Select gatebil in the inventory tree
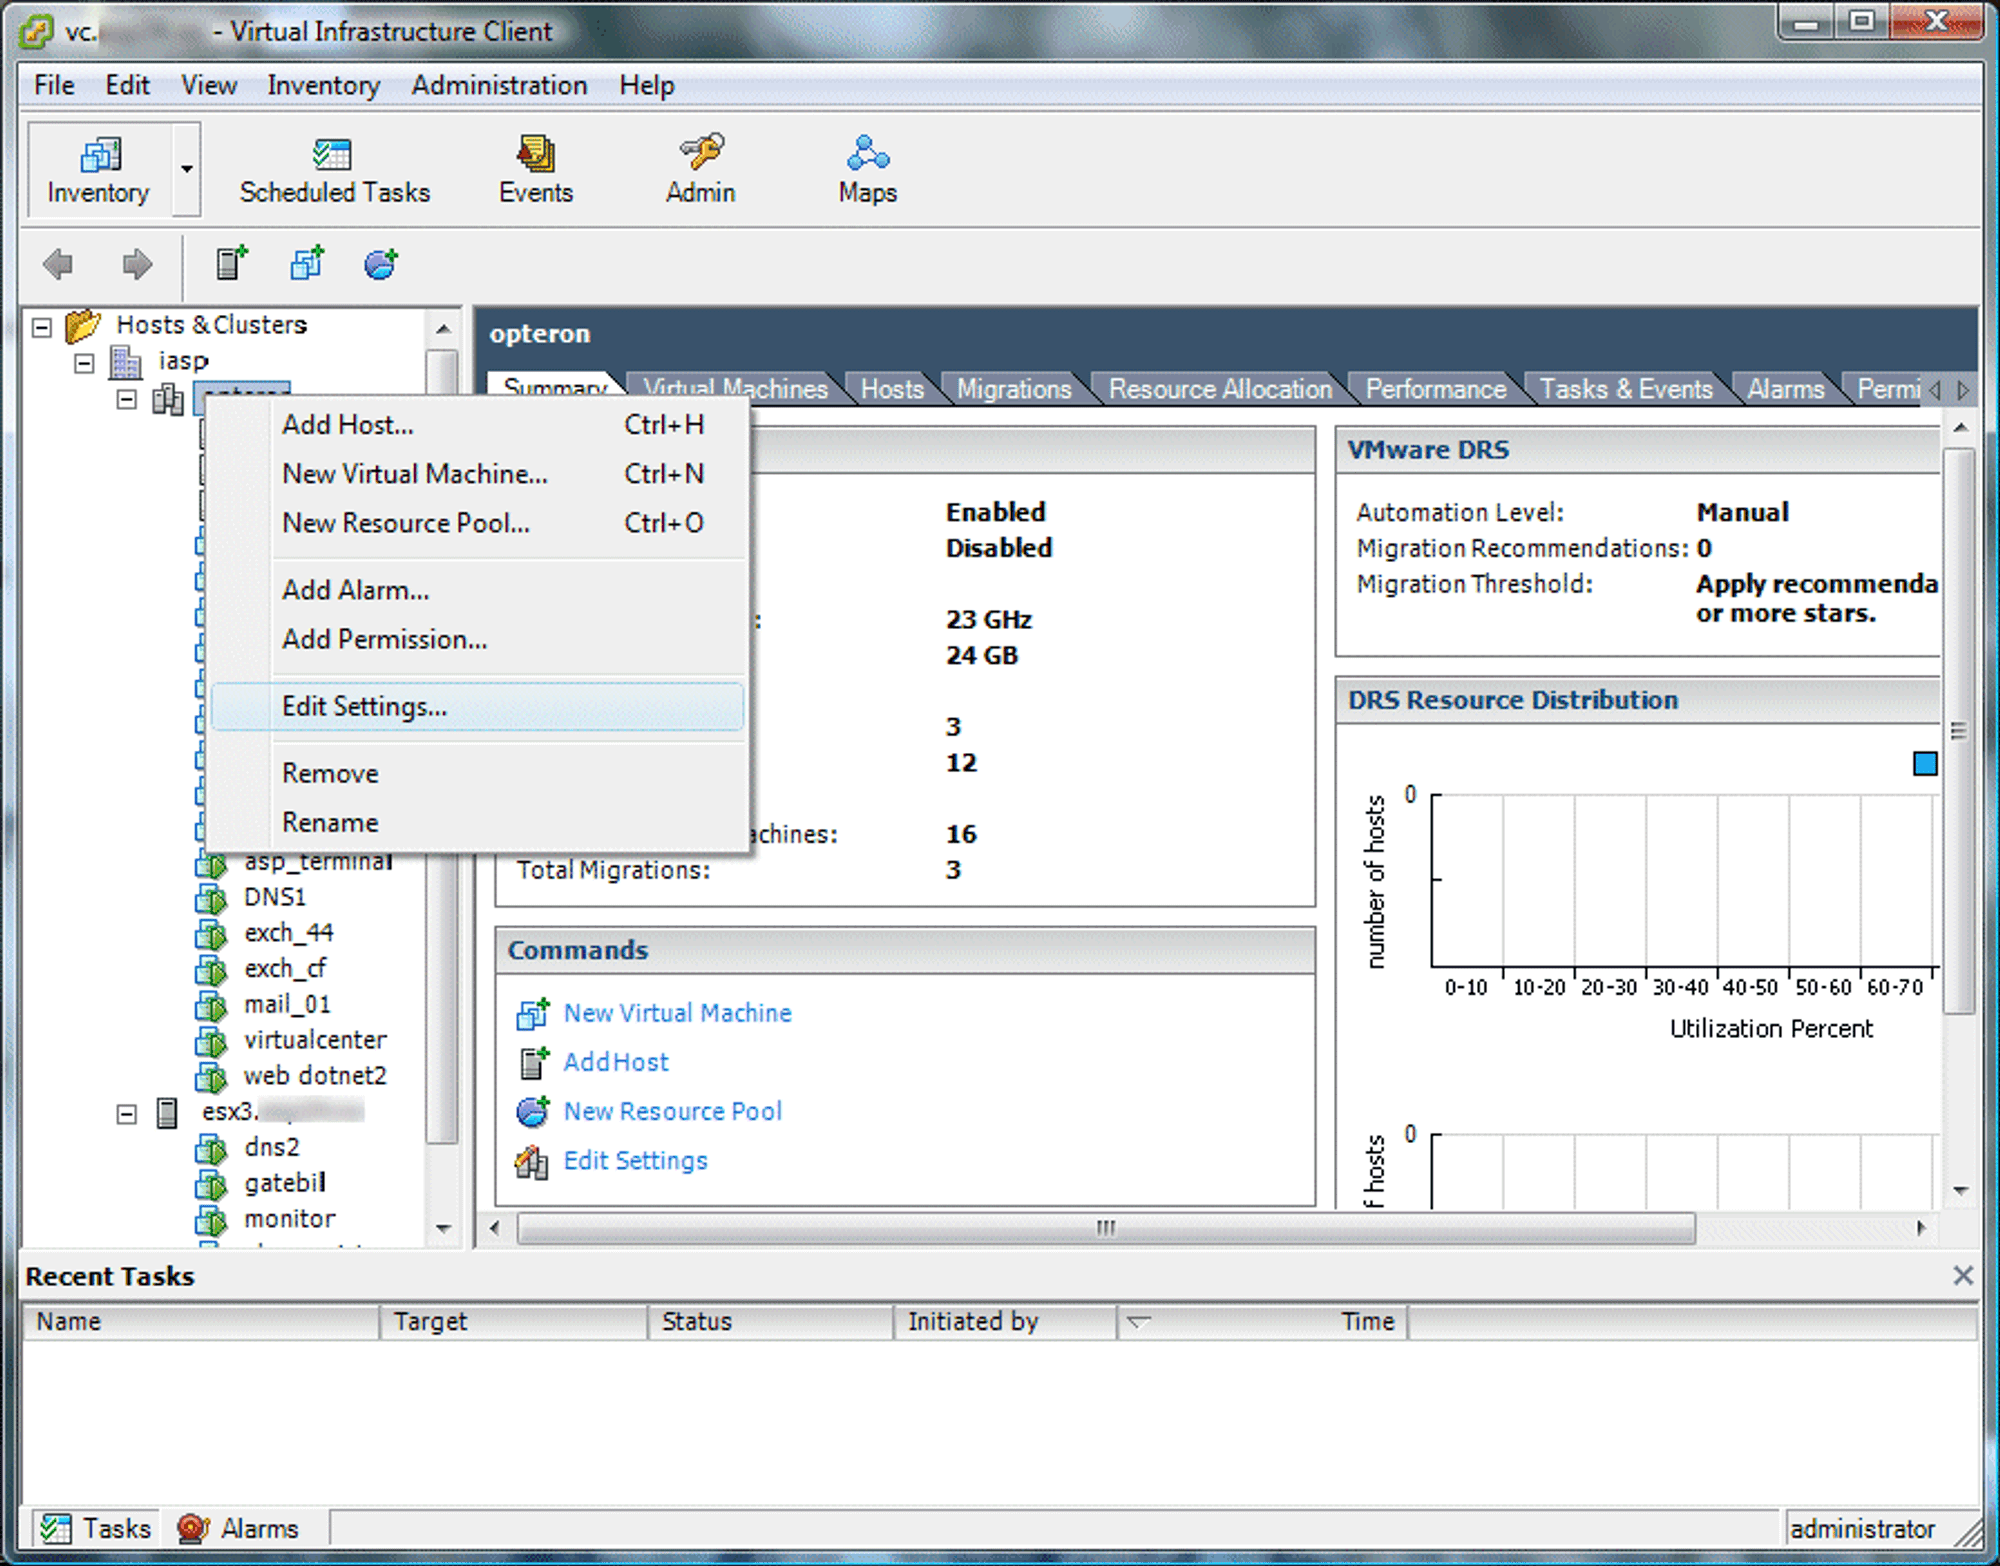 coord(285,1184)
